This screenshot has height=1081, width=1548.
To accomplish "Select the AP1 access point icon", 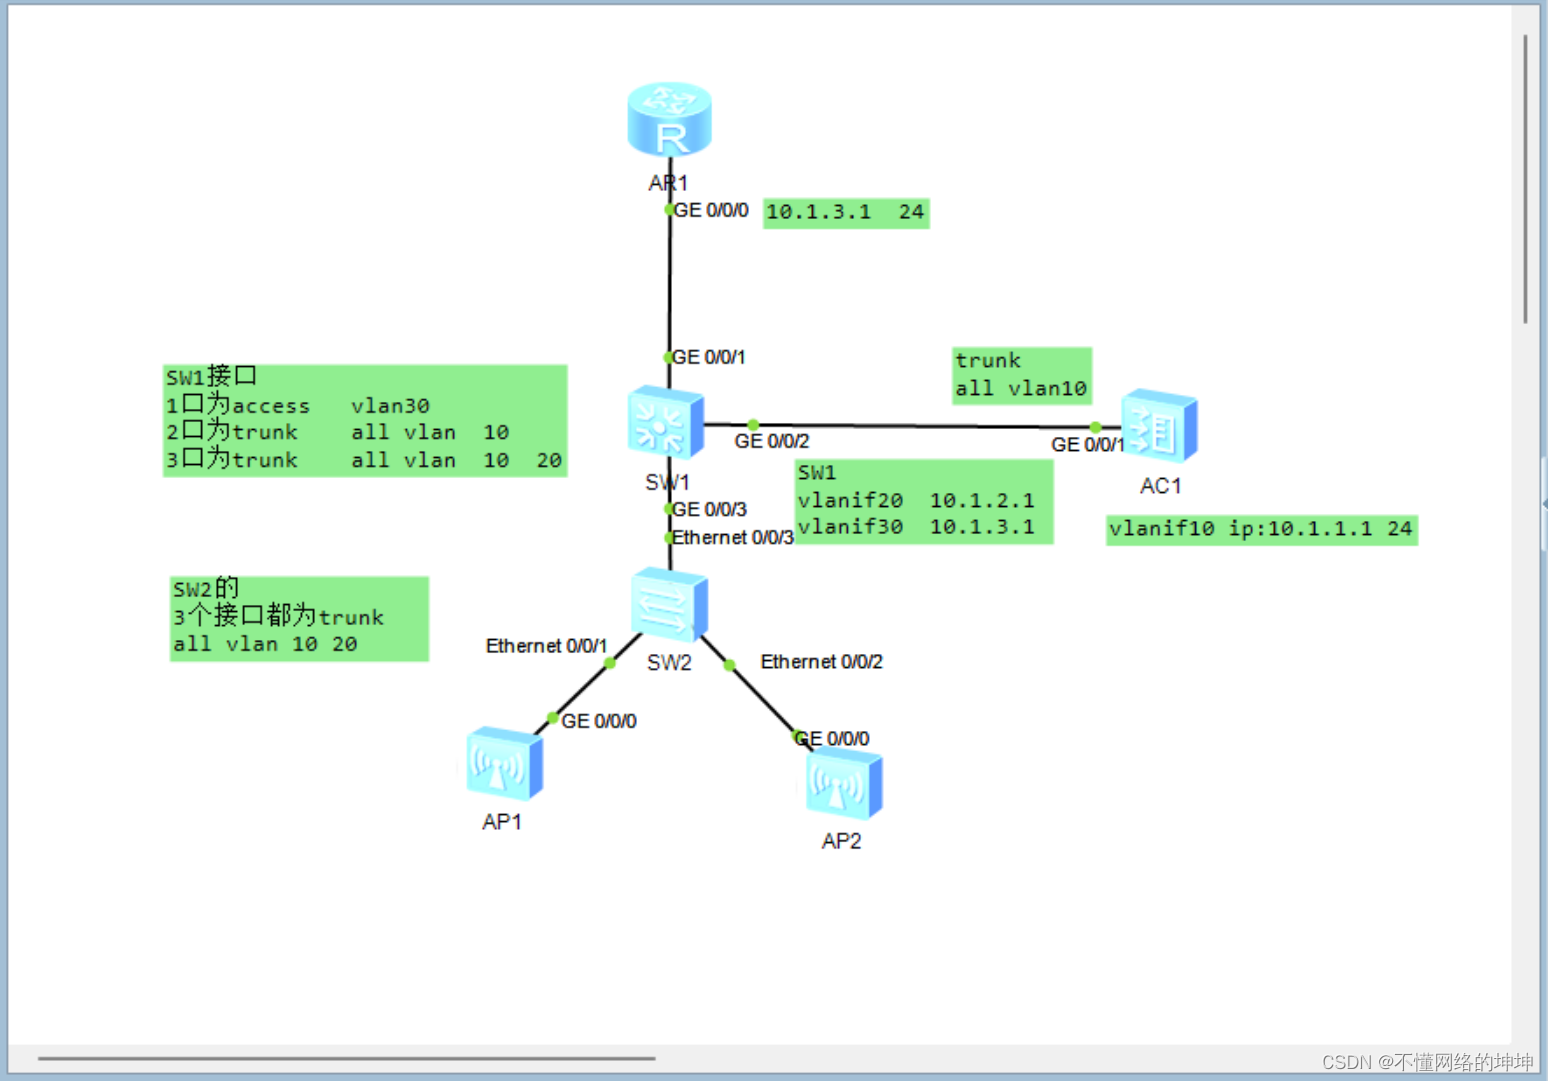I will click(505, 763).
